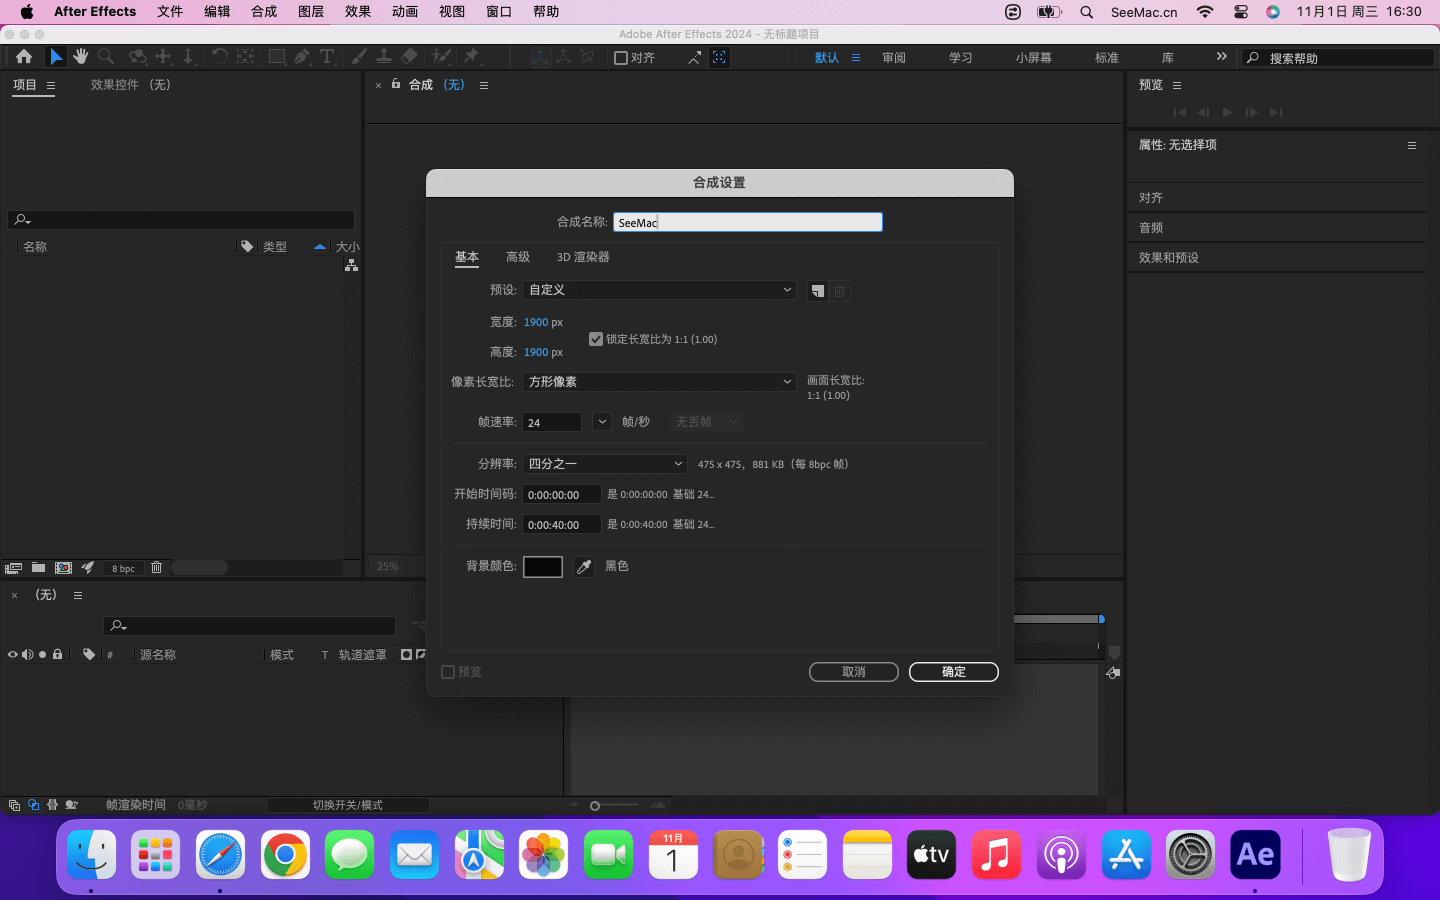Open the 默认 workspace menu

856,58
